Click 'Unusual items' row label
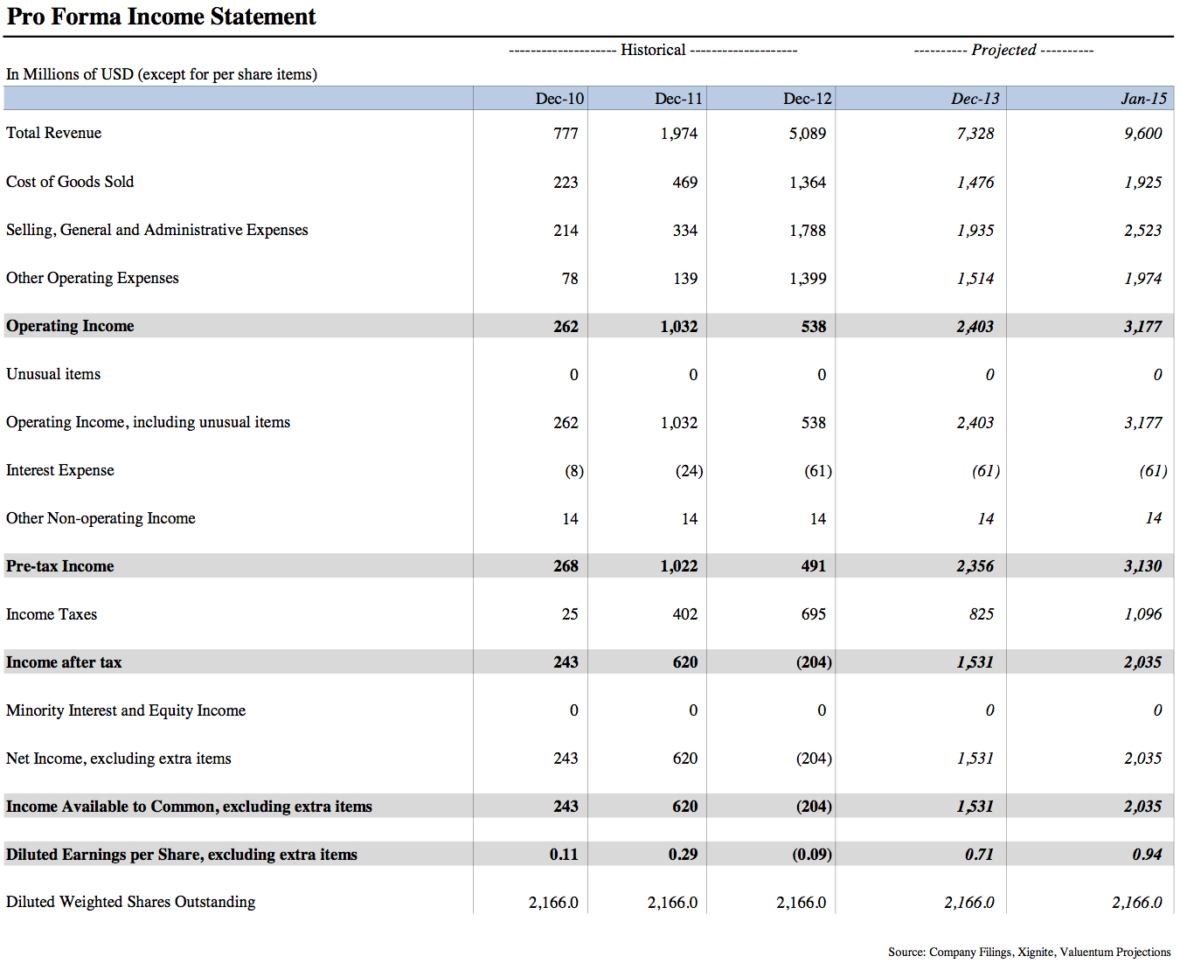 [x=53, y=374]
